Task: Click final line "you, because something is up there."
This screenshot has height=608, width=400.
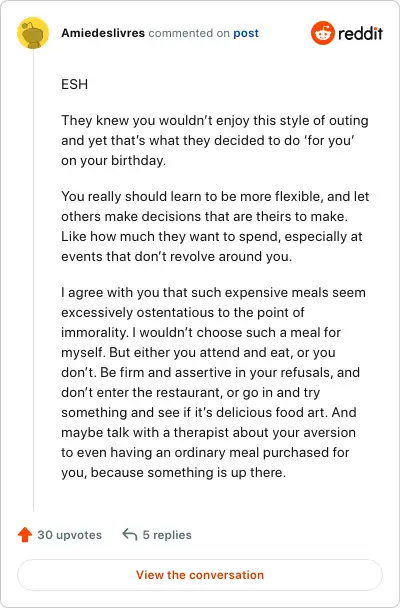Action: pyautogui.click(x=173, y=473)
